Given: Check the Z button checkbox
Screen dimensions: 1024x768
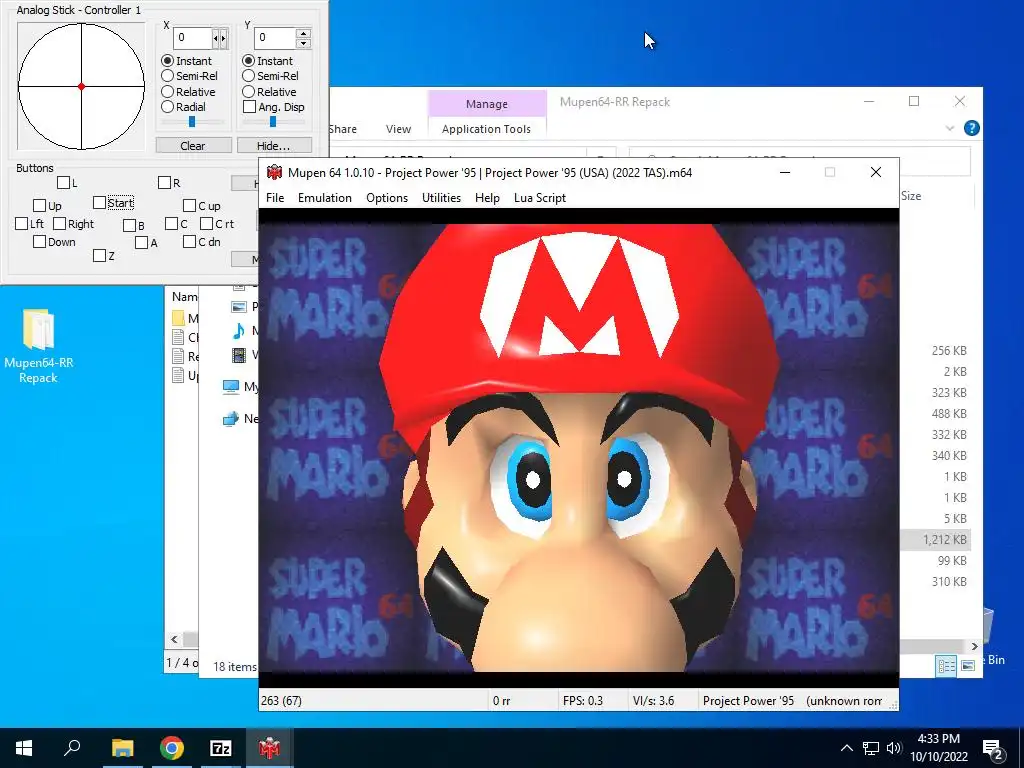Looking at the screenshot, I should (99, 256).
